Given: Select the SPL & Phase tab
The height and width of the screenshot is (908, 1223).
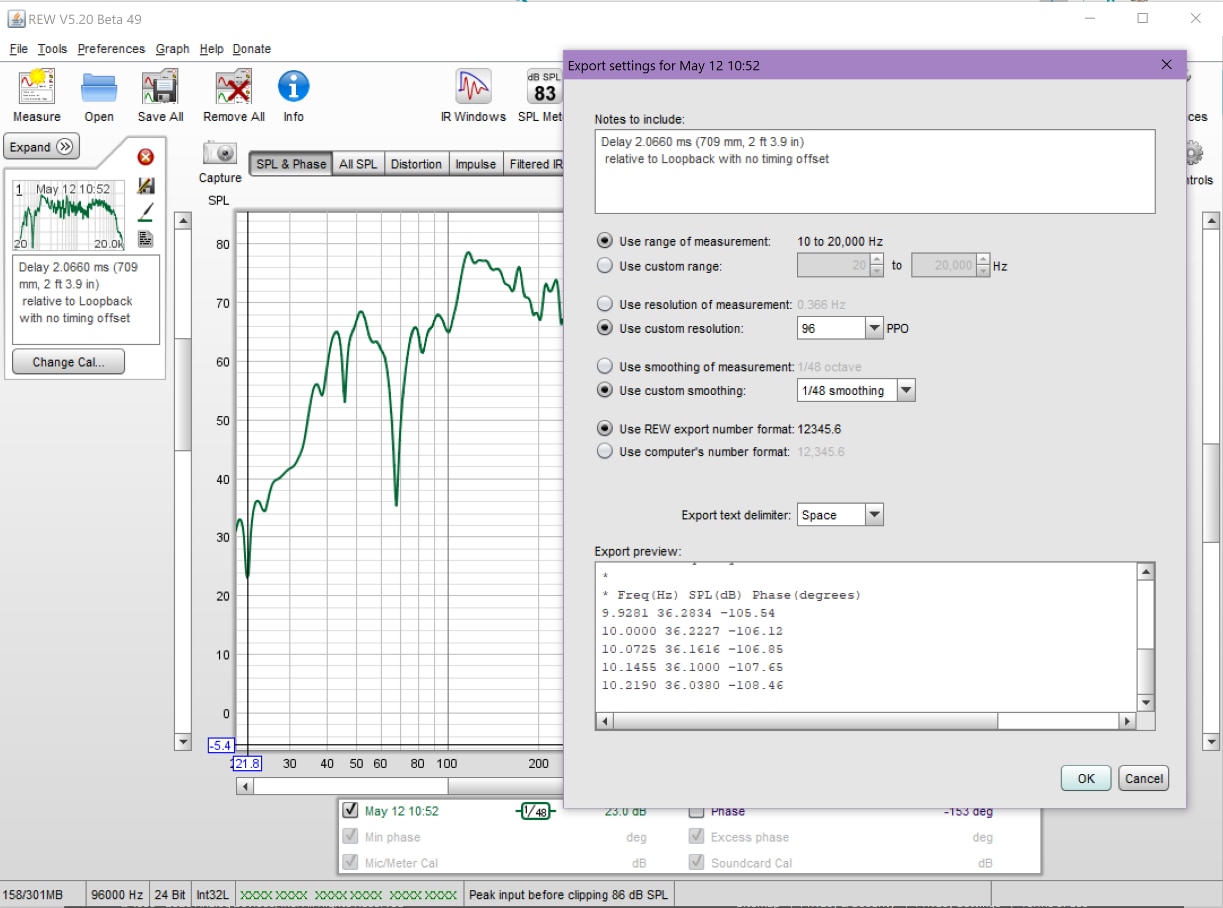Looking at the screenshot, I should click(x=291, y=164).
